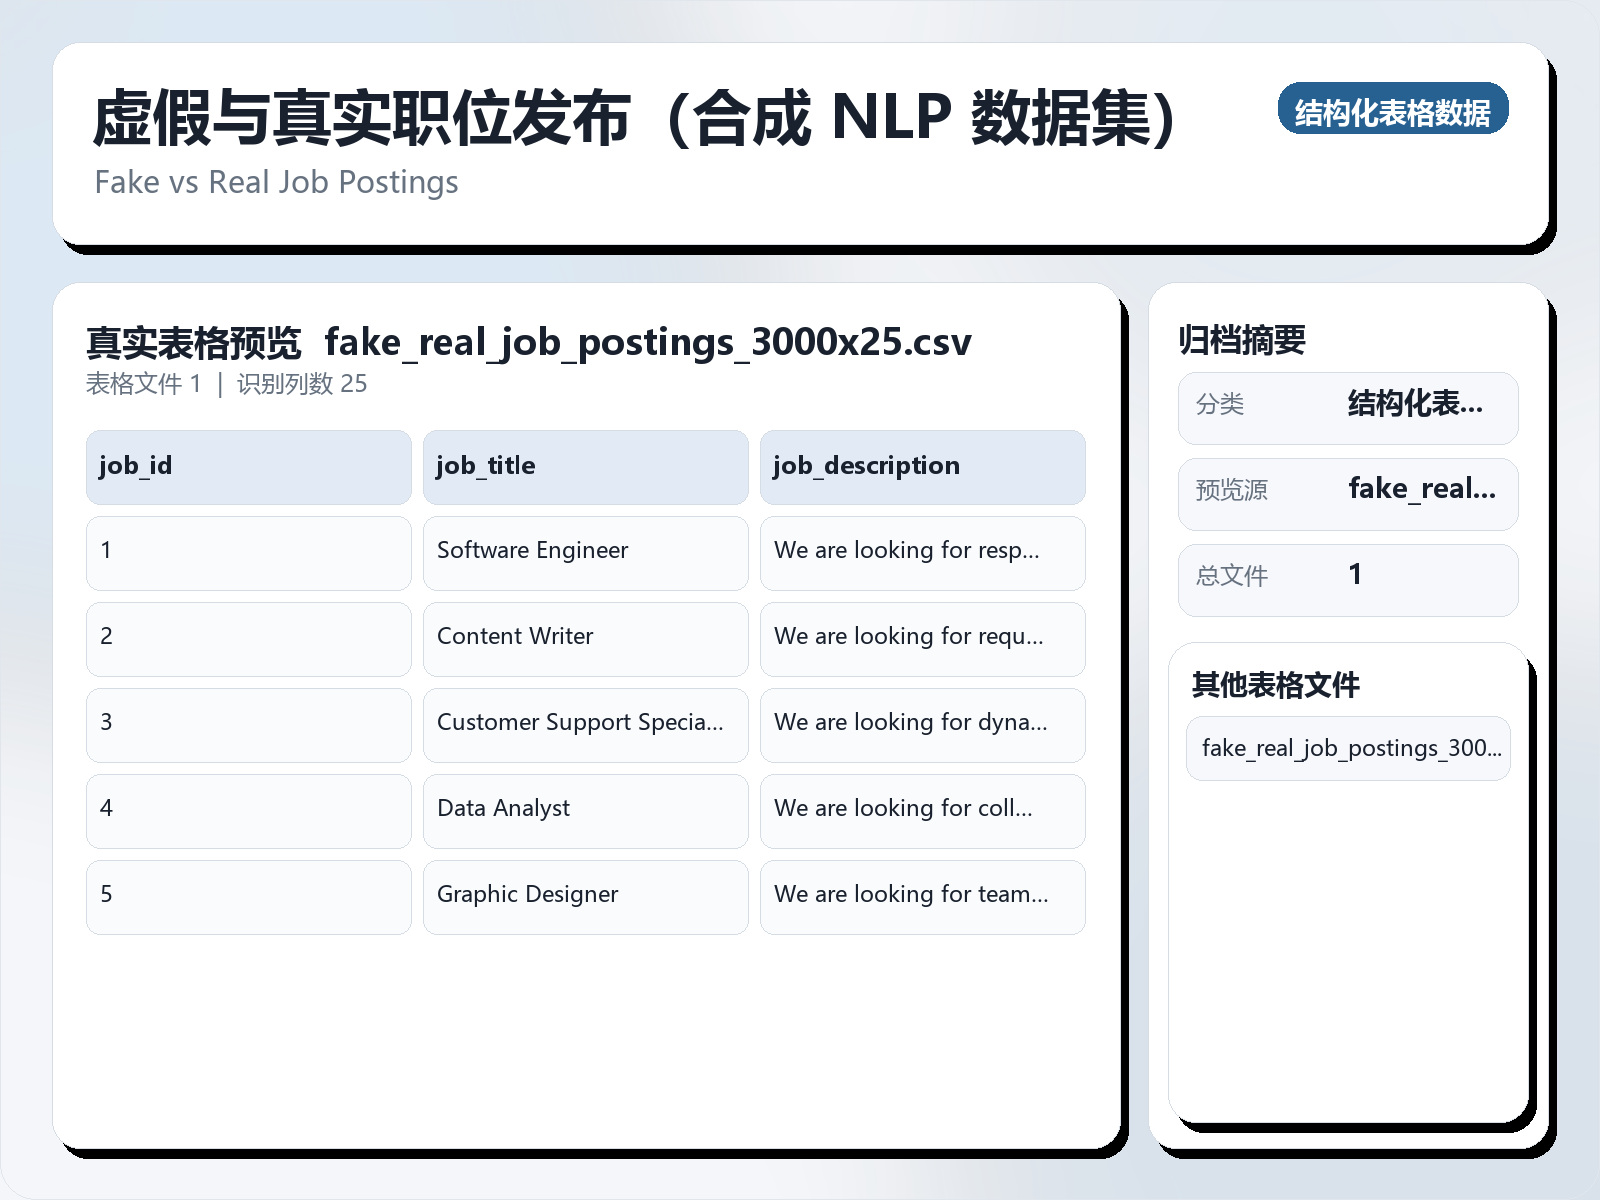Click the Fake vs Real Job Postings subtitle
This screenshot has width=1600, height=1200.
(x=276, y=182)
